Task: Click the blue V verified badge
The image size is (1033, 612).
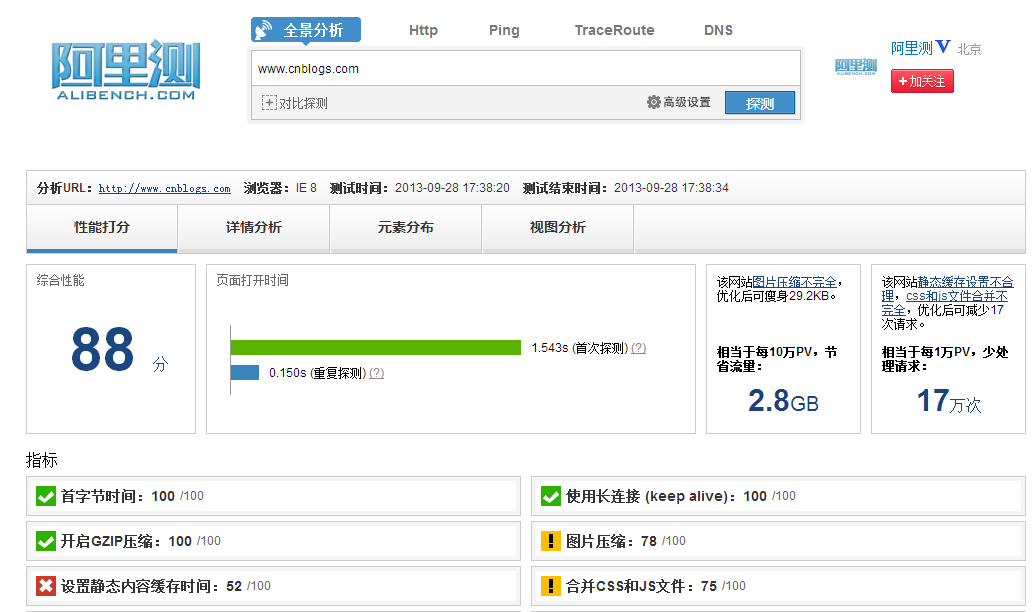Action: (943, 47)
